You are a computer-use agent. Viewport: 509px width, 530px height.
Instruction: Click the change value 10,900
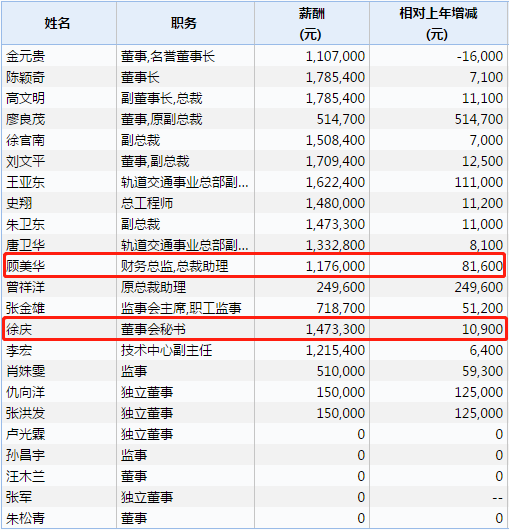coord(482,329)
